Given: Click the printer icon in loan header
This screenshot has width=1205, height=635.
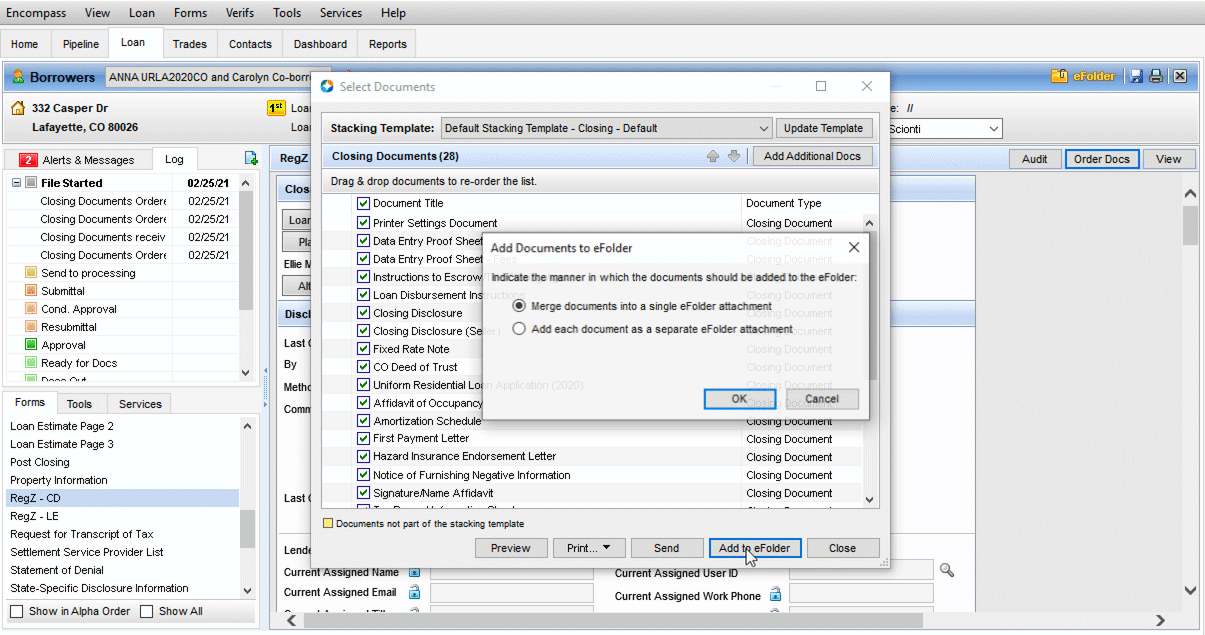Looking at the screenshot, I should [x=1156, y=76].
